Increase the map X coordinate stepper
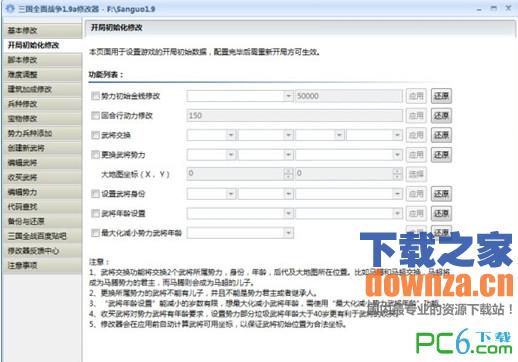 [288, 171]
